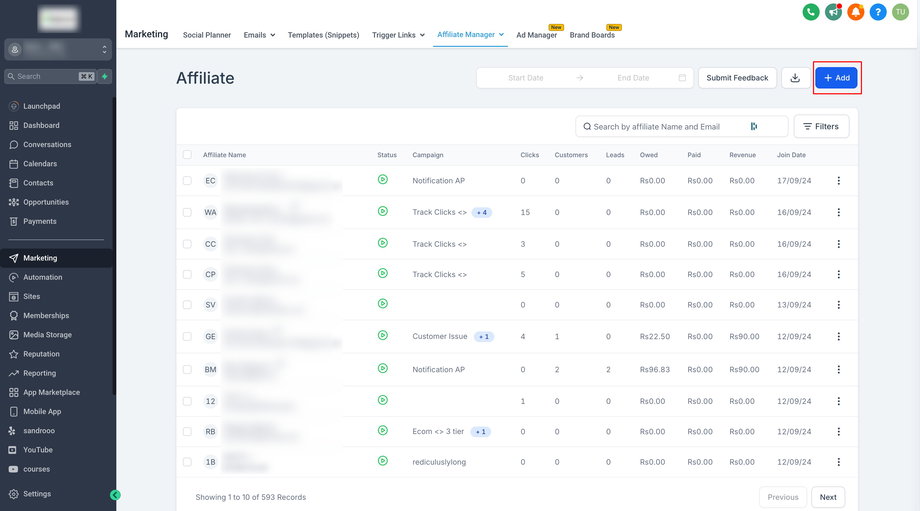Click the blue Add button
The width and height of the screenshot is (920, 511).
[x=836, y=78]
